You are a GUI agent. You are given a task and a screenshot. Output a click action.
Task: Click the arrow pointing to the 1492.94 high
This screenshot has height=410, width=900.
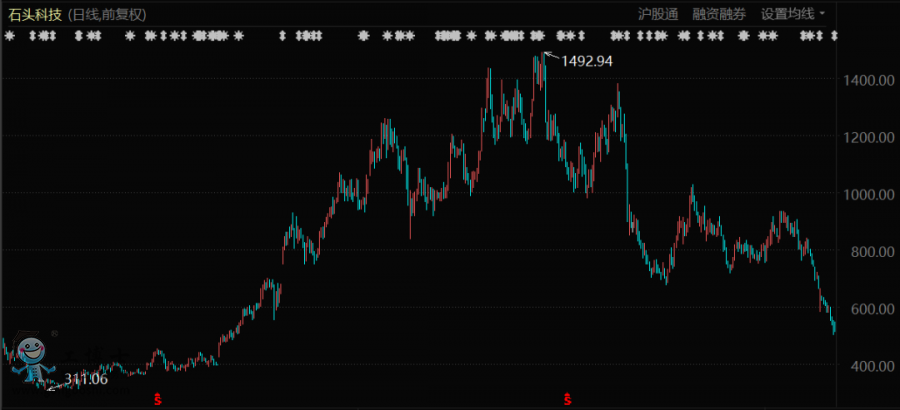pyautogui.click(x=550, y=54)
